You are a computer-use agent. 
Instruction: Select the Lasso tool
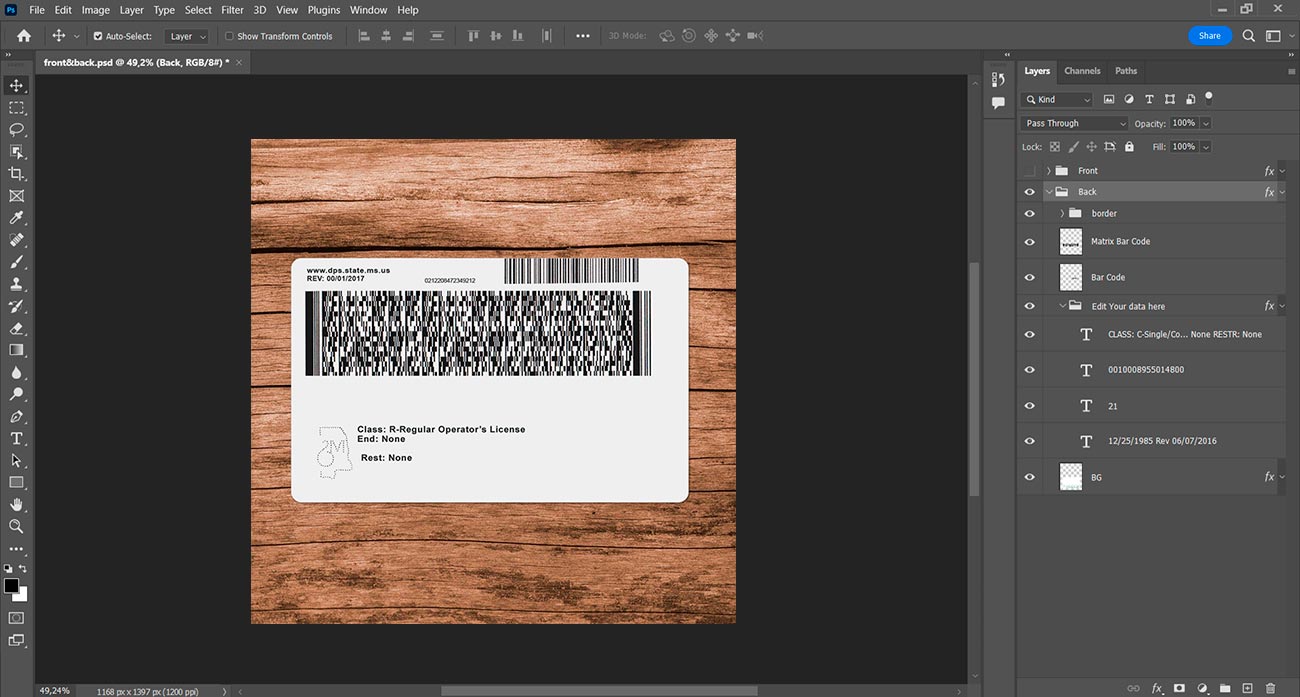coord(16,130)
